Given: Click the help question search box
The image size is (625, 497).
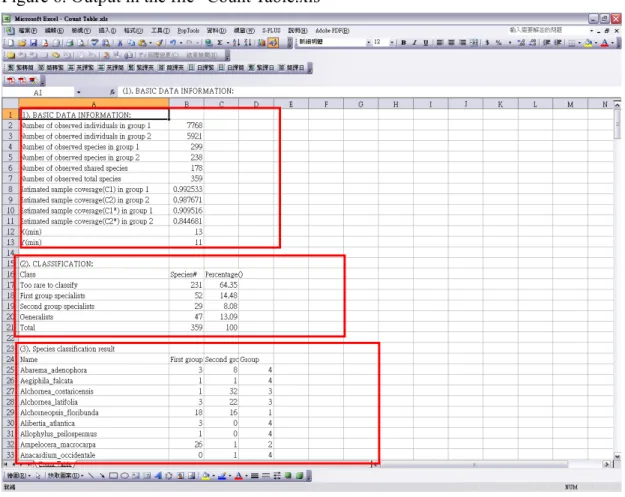Looking at the screenshot, I should click(547, 30).
